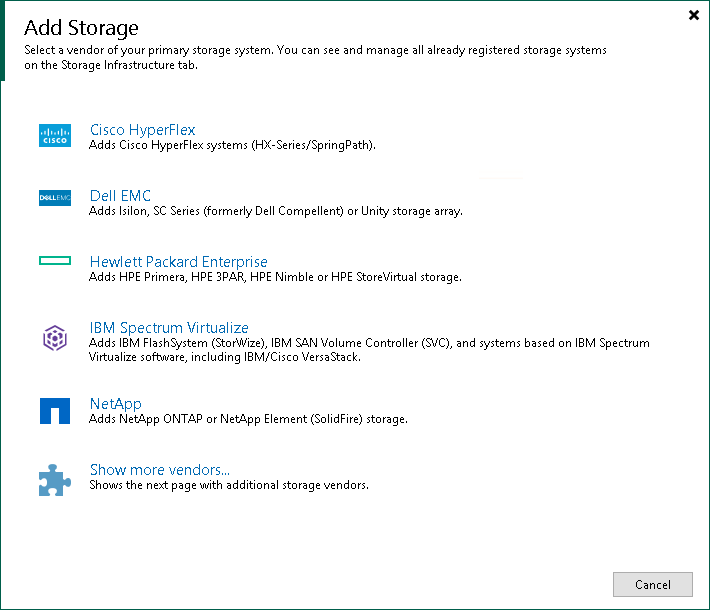Choose the Dell EMC vendor link

pyautogui.click(x=120, y=196)
